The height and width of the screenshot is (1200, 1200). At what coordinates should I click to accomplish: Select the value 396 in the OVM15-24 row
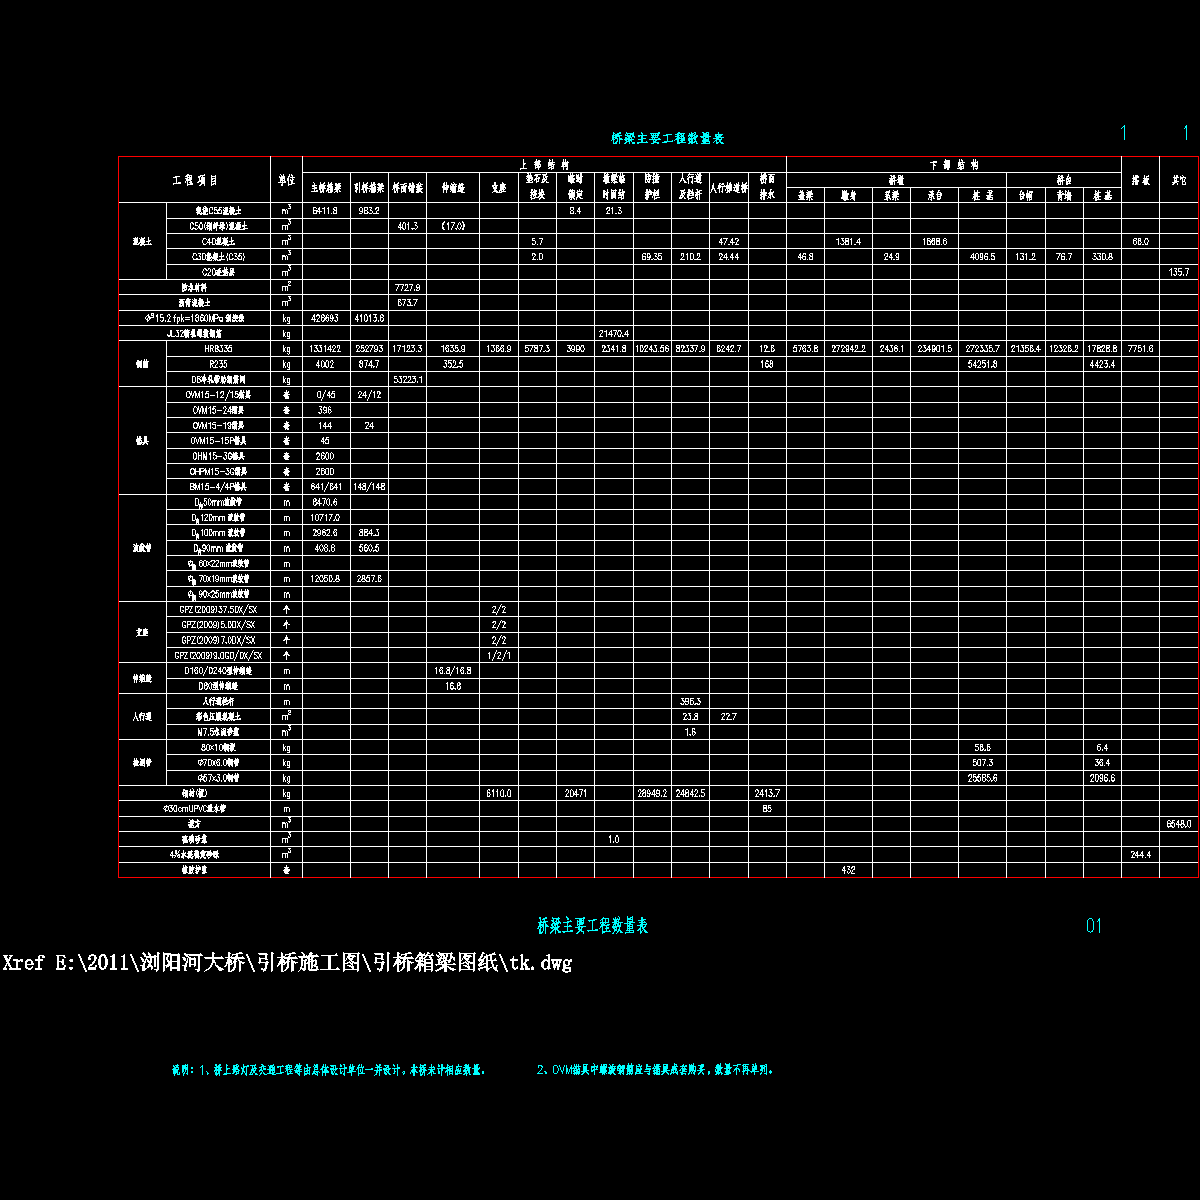pos(325,410)
